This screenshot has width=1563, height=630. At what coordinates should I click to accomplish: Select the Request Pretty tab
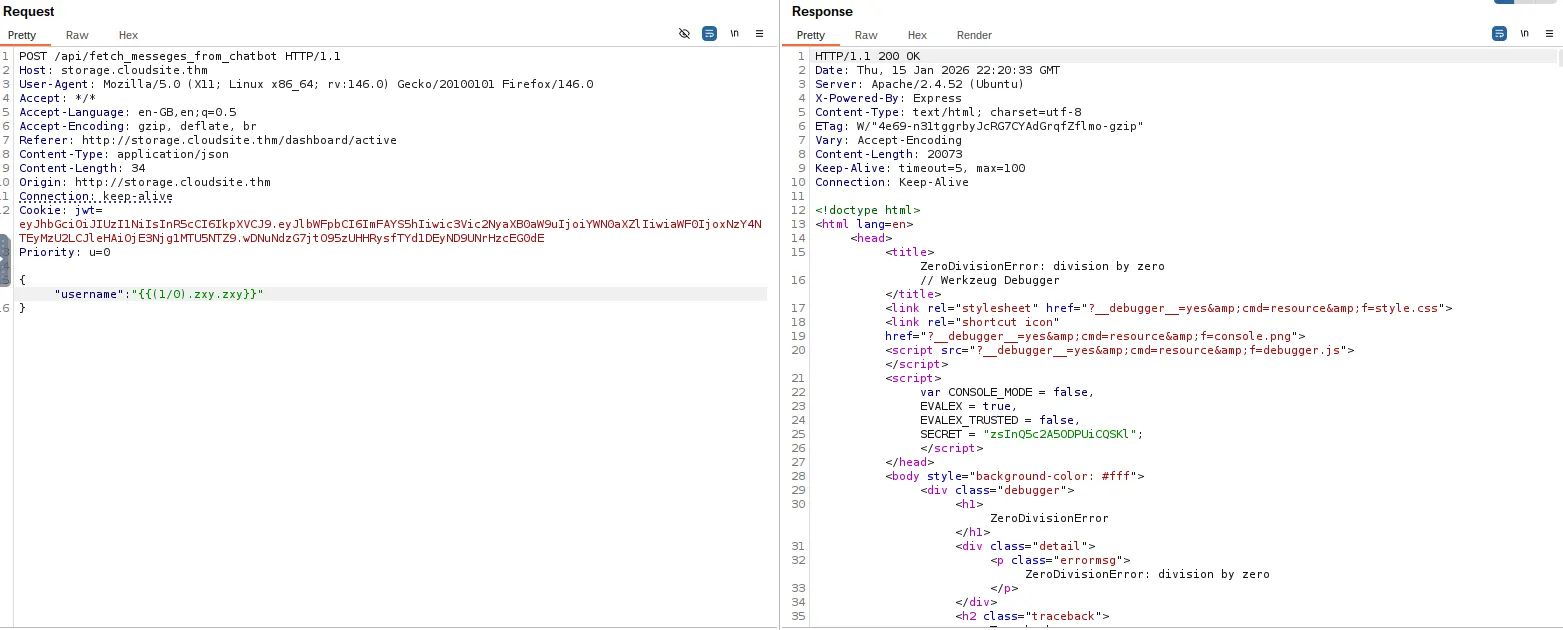coord(22,35)
